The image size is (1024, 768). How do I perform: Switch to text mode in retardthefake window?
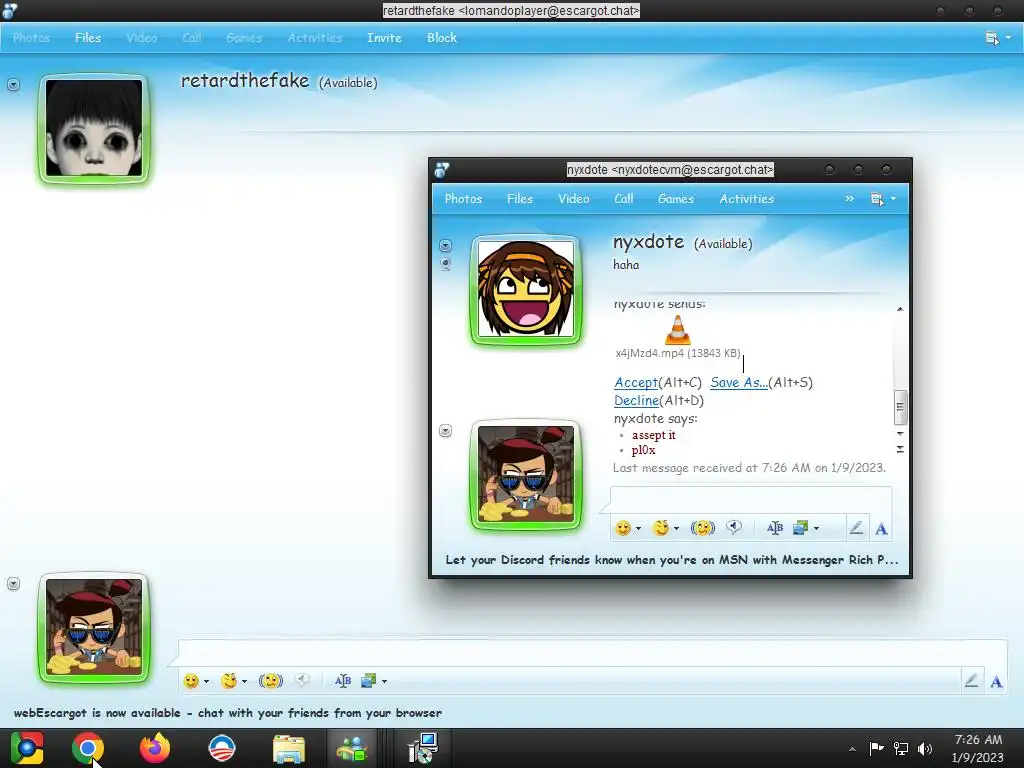[996, 681]
